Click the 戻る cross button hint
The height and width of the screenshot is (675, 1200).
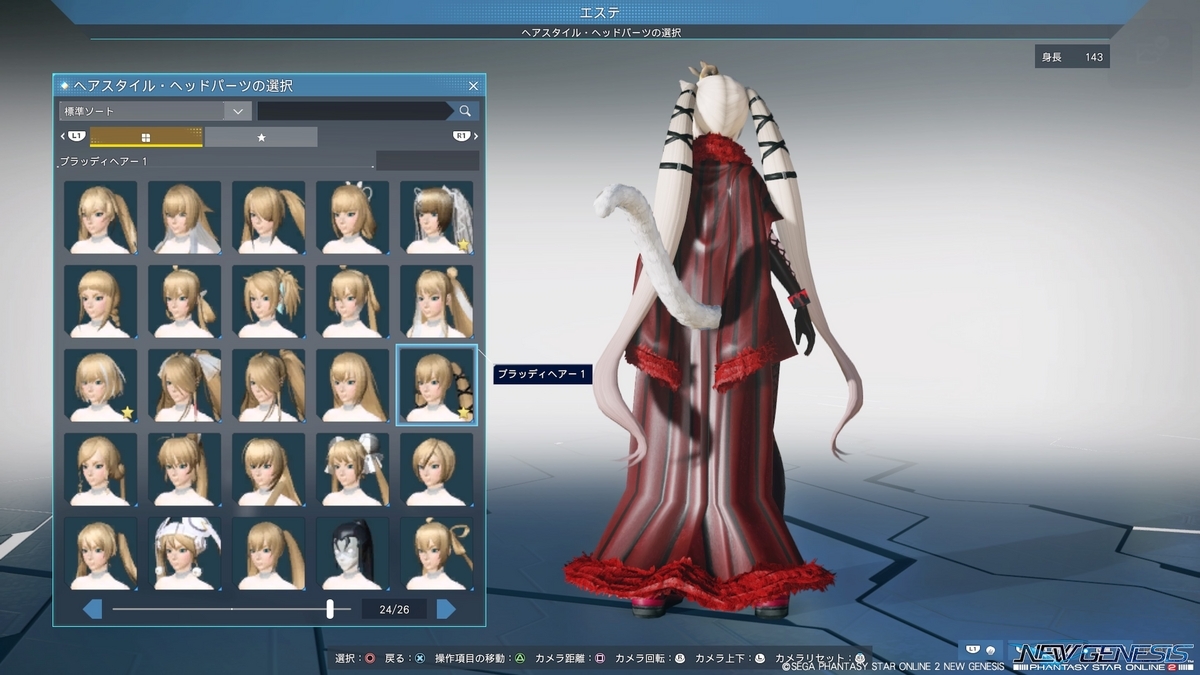(x=405, y=659)
